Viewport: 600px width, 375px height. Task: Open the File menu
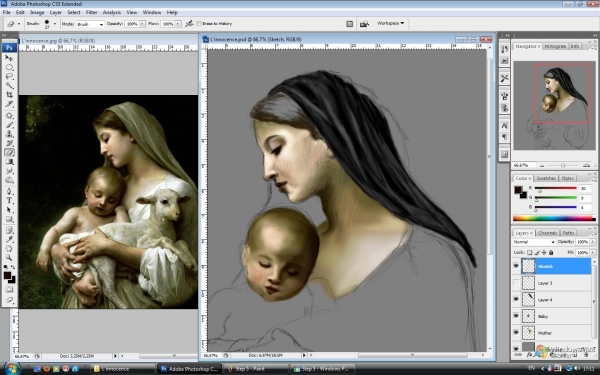coord(7,12)
